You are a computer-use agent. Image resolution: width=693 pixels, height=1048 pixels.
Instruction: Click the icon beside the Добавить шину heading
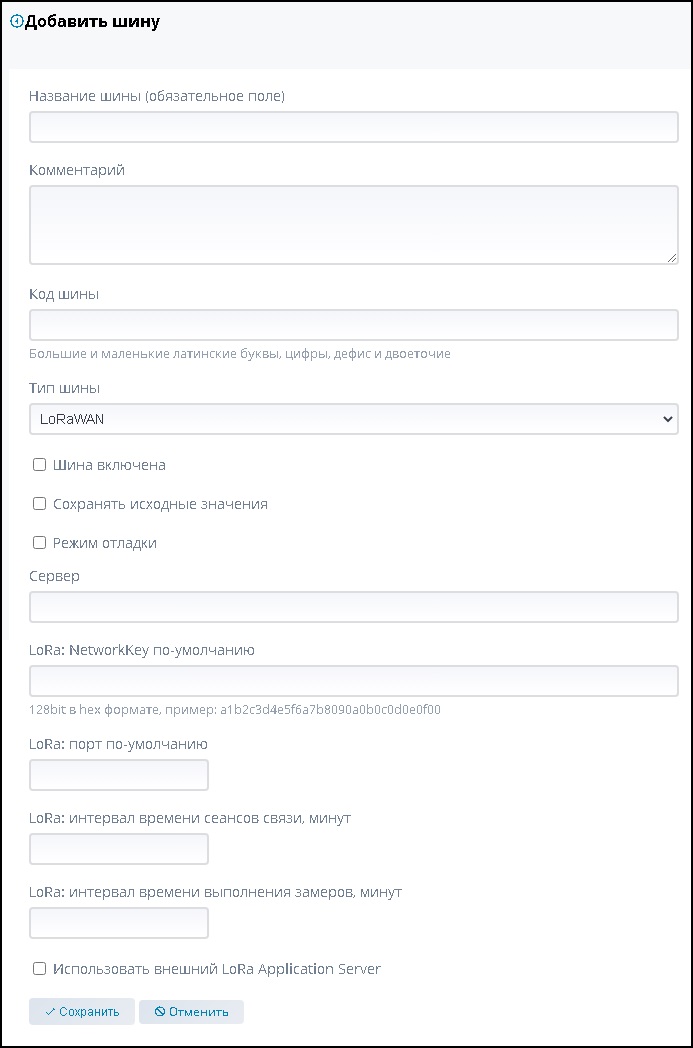[16, 22]
